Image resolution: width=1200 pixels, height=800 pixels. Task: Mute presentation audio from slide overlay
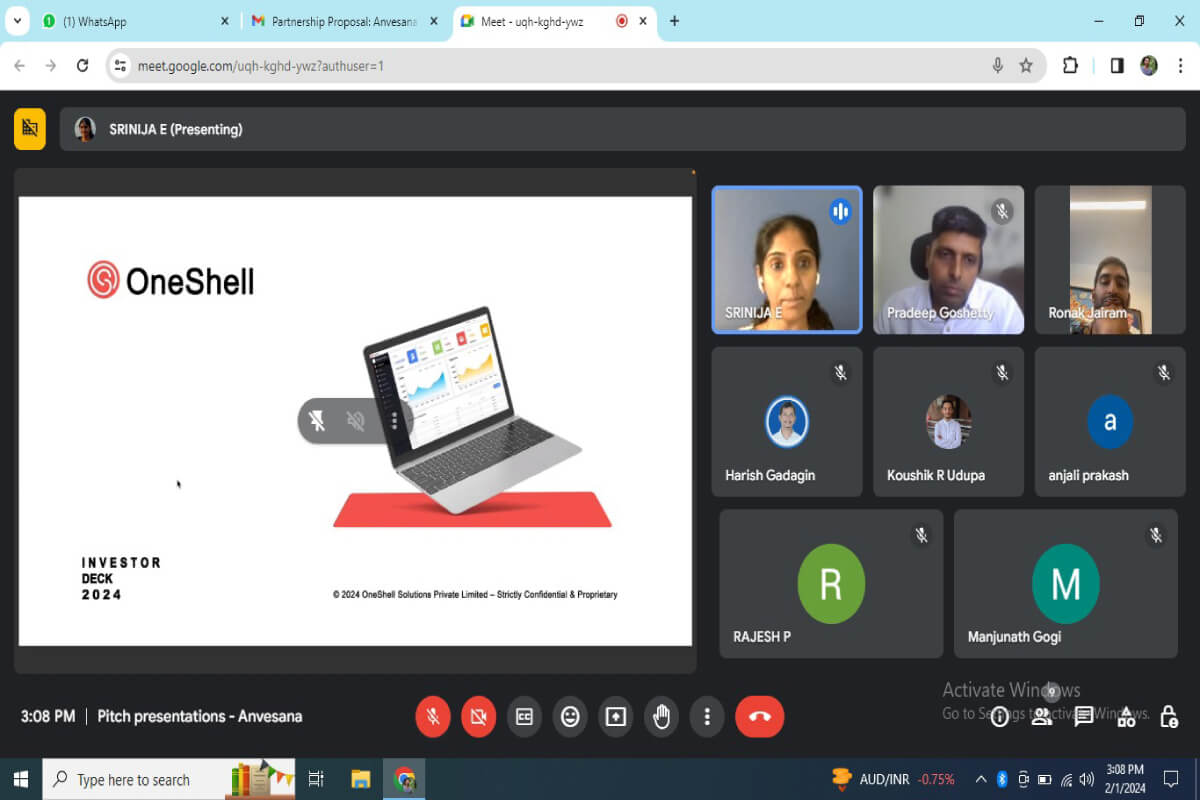coord(356,421)
